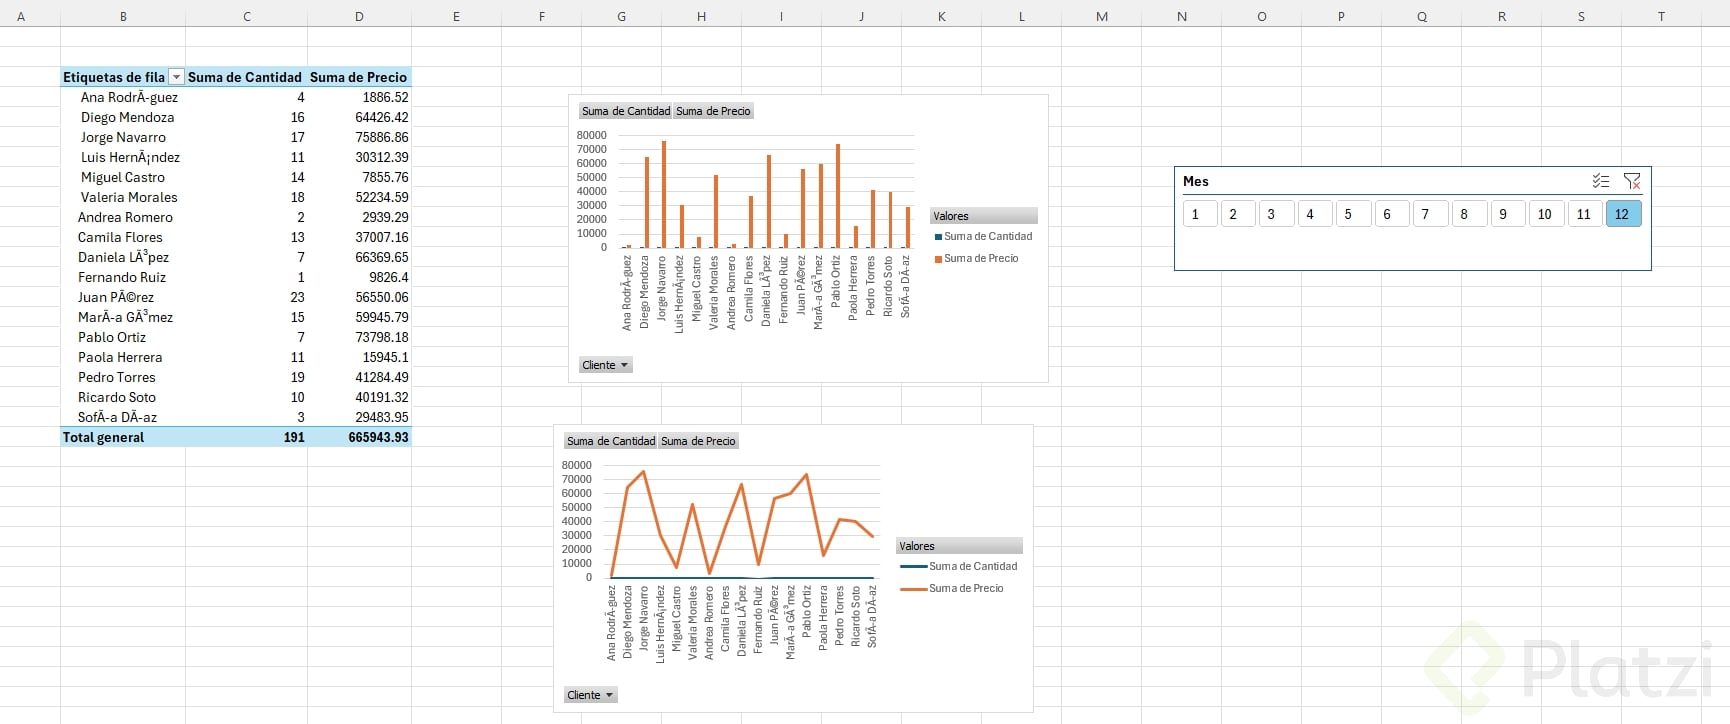Viewport: 1730px width, 724px height.
Task: Select column R header
Action: pos(1501,16)
